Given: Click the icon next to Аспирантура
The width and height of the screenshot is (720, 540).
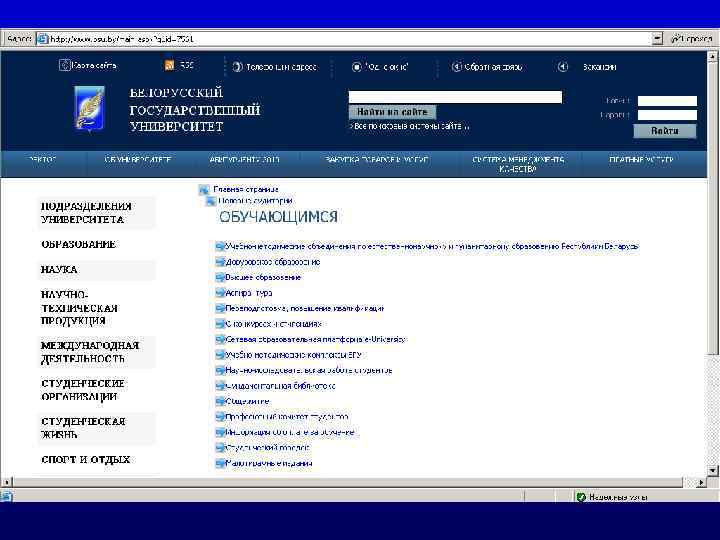Looking at the screenshot, I should 220,293.
